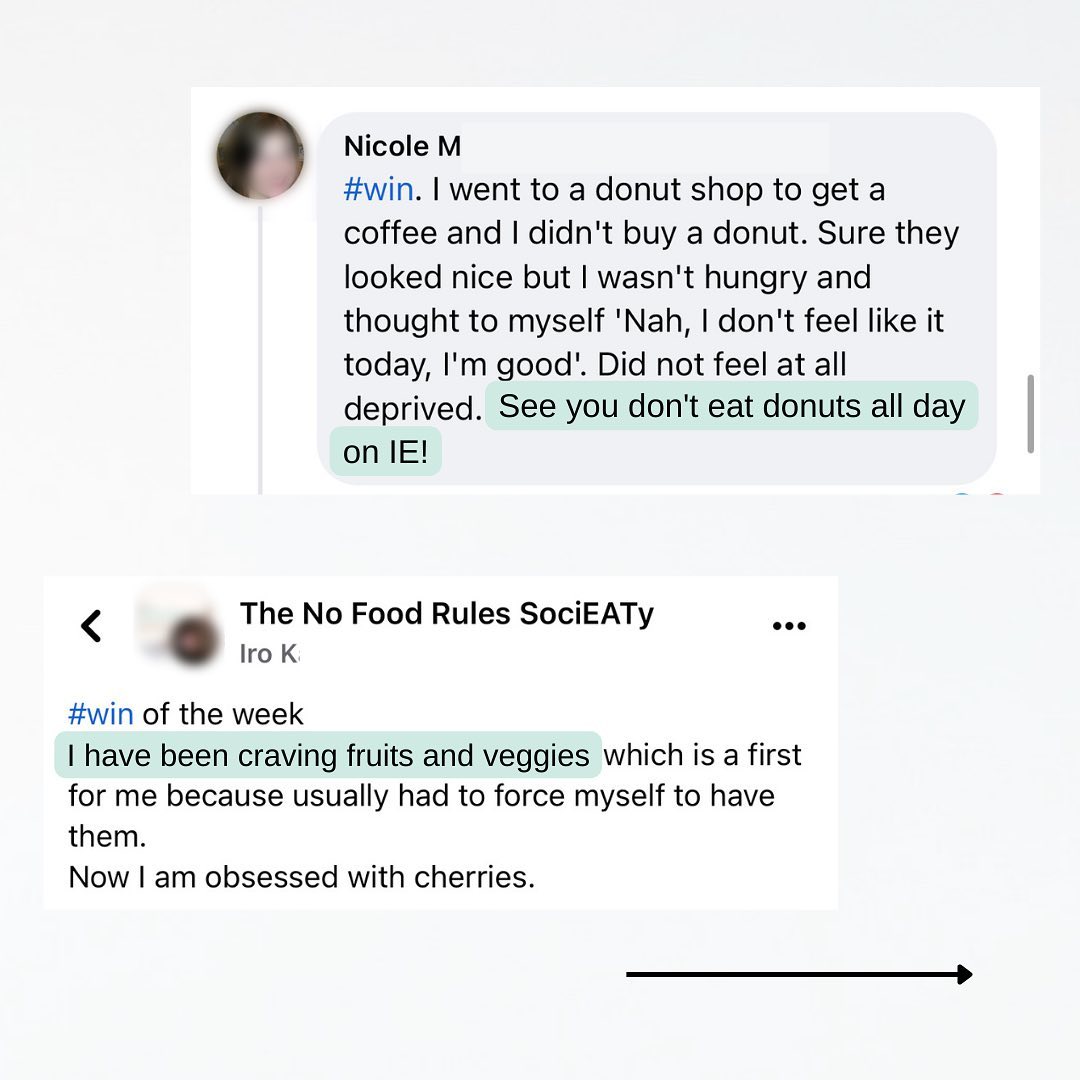
Task: Open the Iro K author name
Action: point(268,654)
